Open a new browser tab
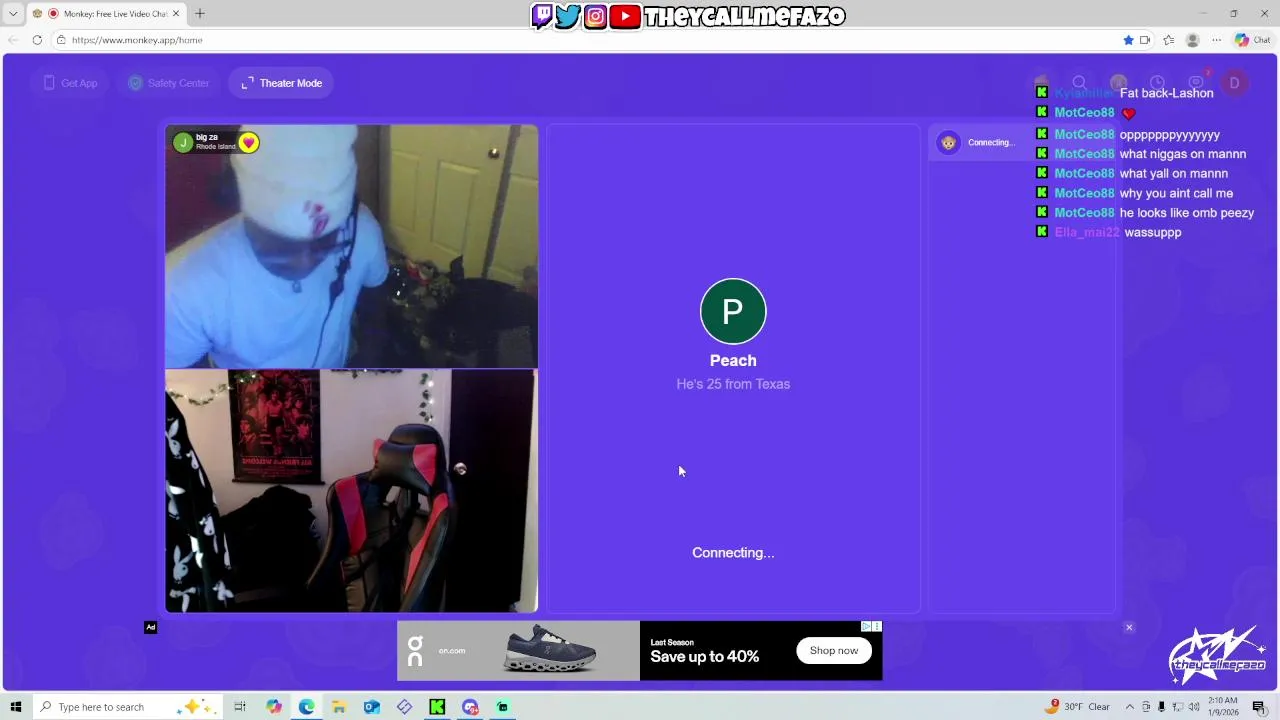Viewport: 1280px width, 720px height. [200, 14]
